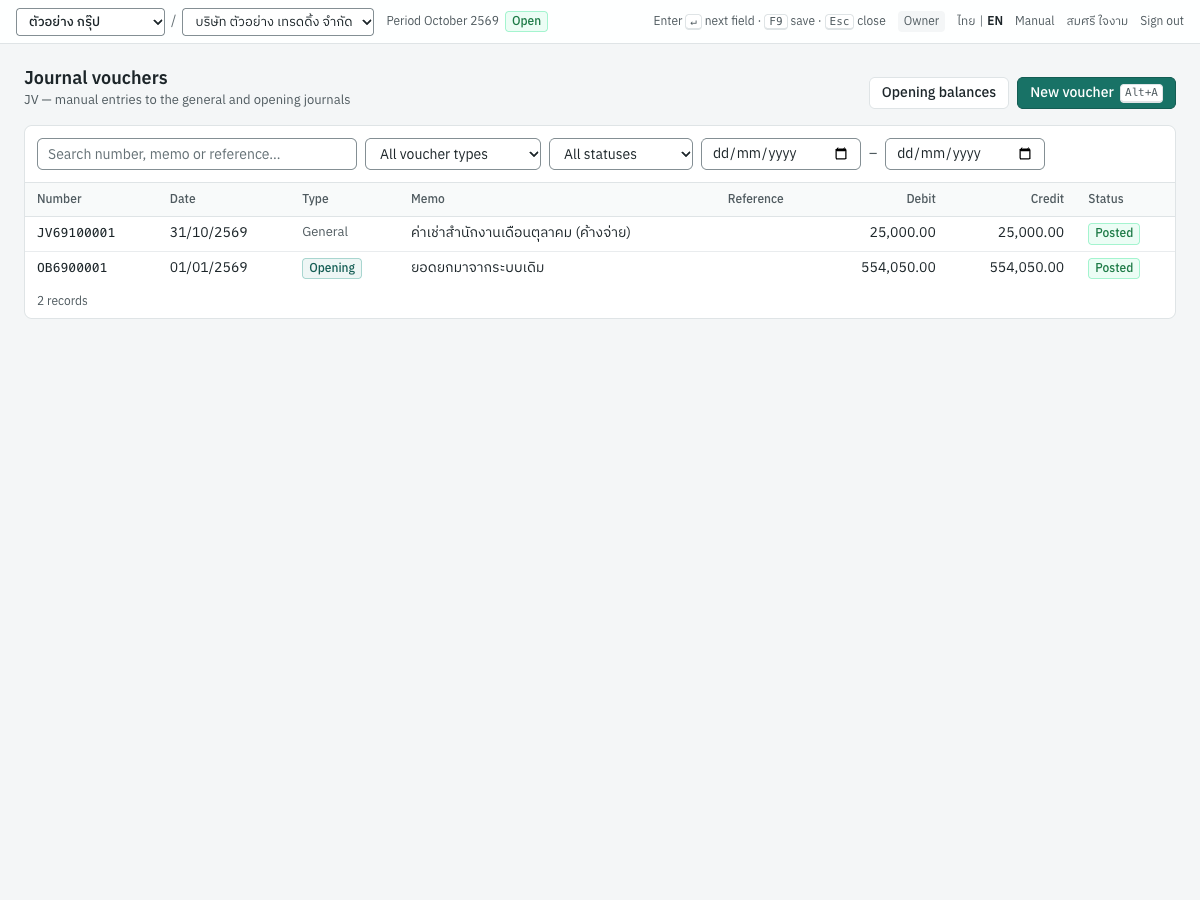1200x900 pixels.
Task: Click the Memo column header
Action: tap(428, 199)
